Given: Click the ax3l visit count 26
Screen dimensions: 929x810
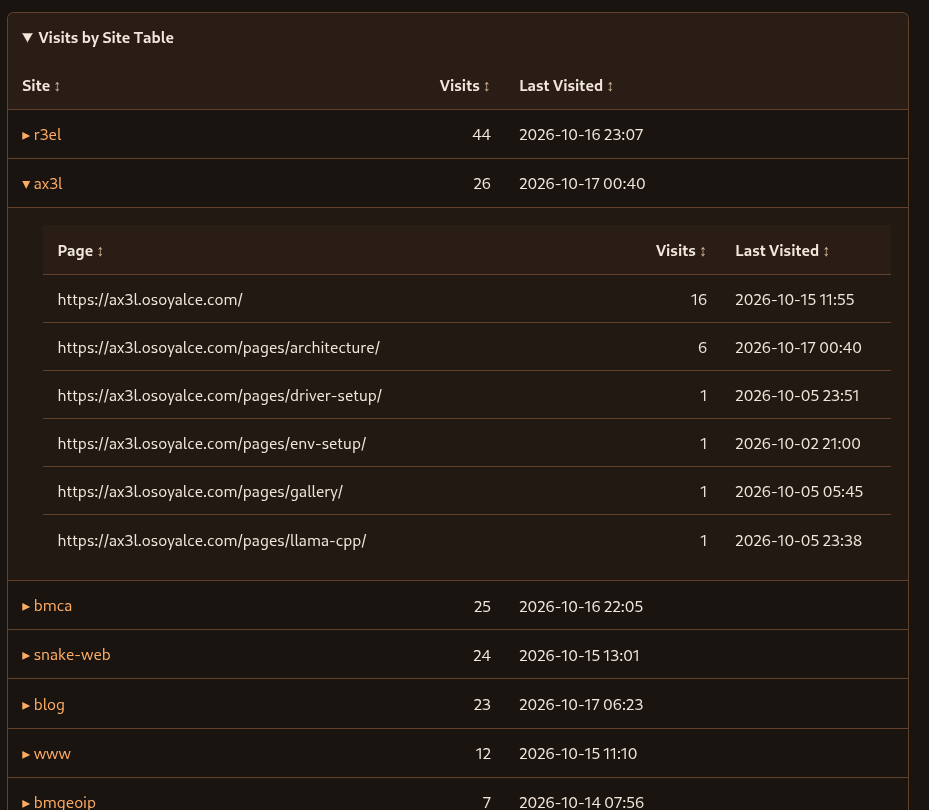Looking at the screenshot, I should click(482, 184).
